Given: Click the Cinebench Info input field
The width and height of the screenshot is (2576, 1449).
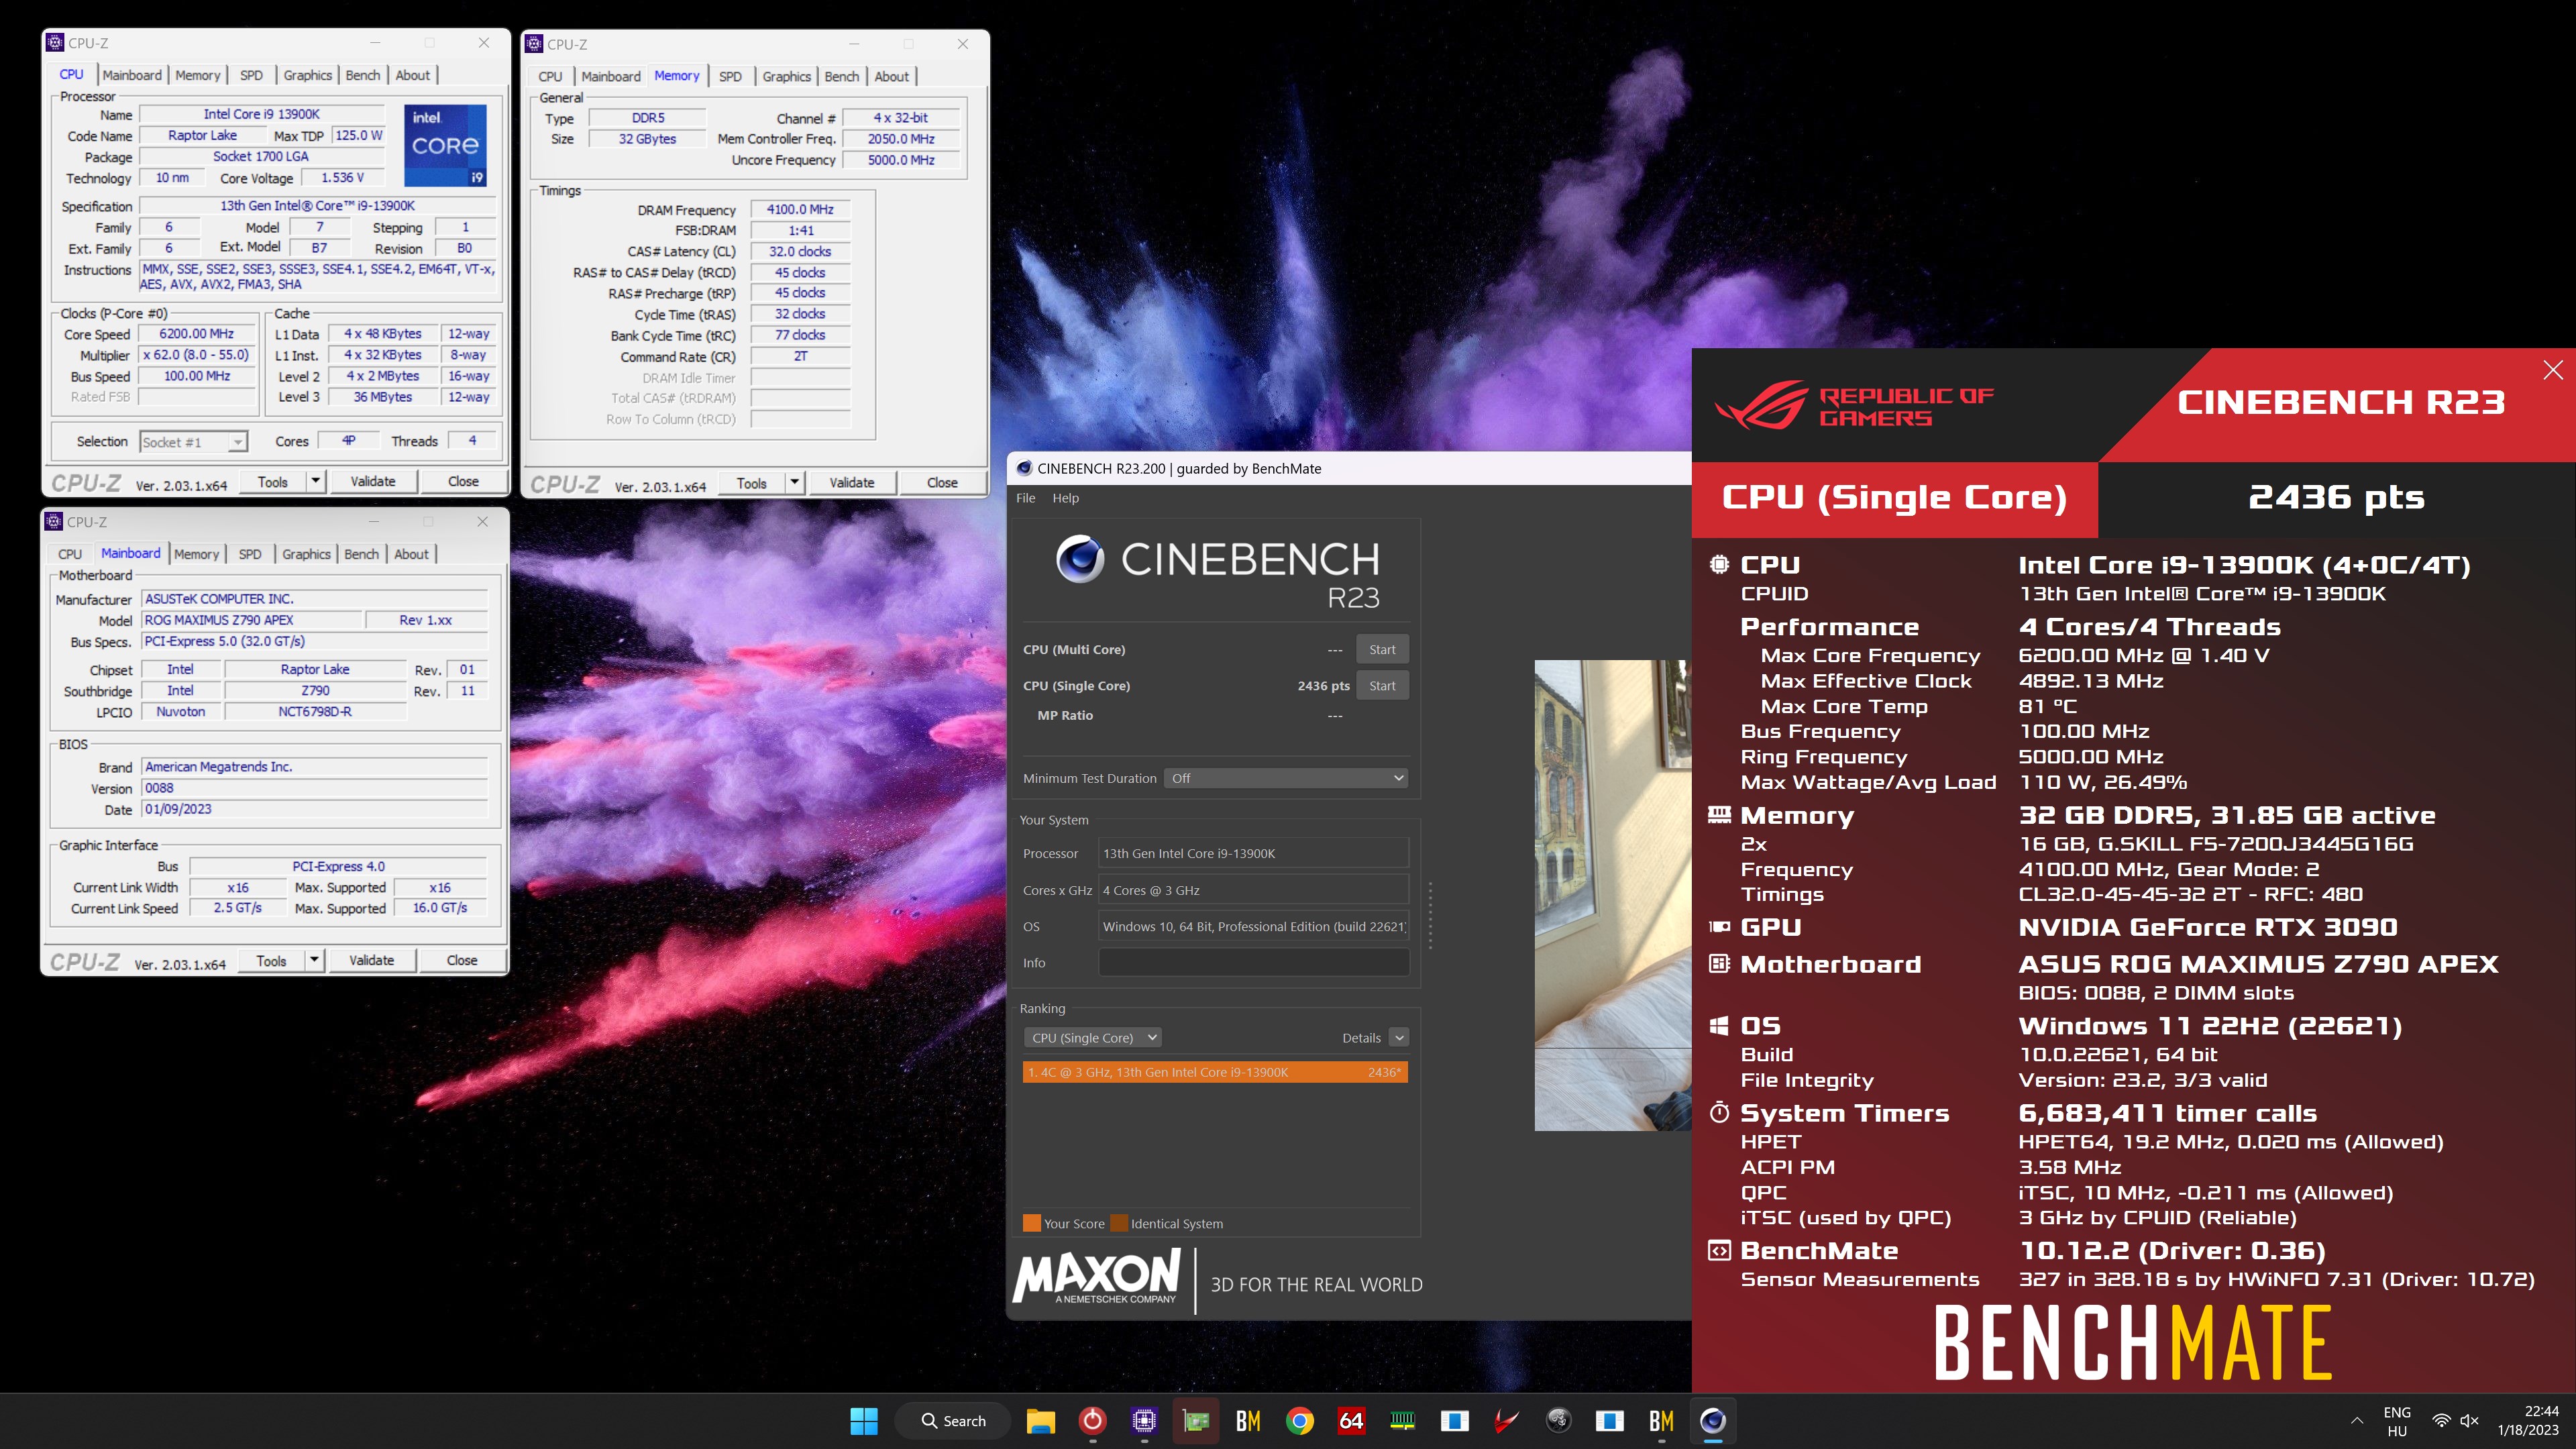Looking at the screenshot, I should (1253, 963).
